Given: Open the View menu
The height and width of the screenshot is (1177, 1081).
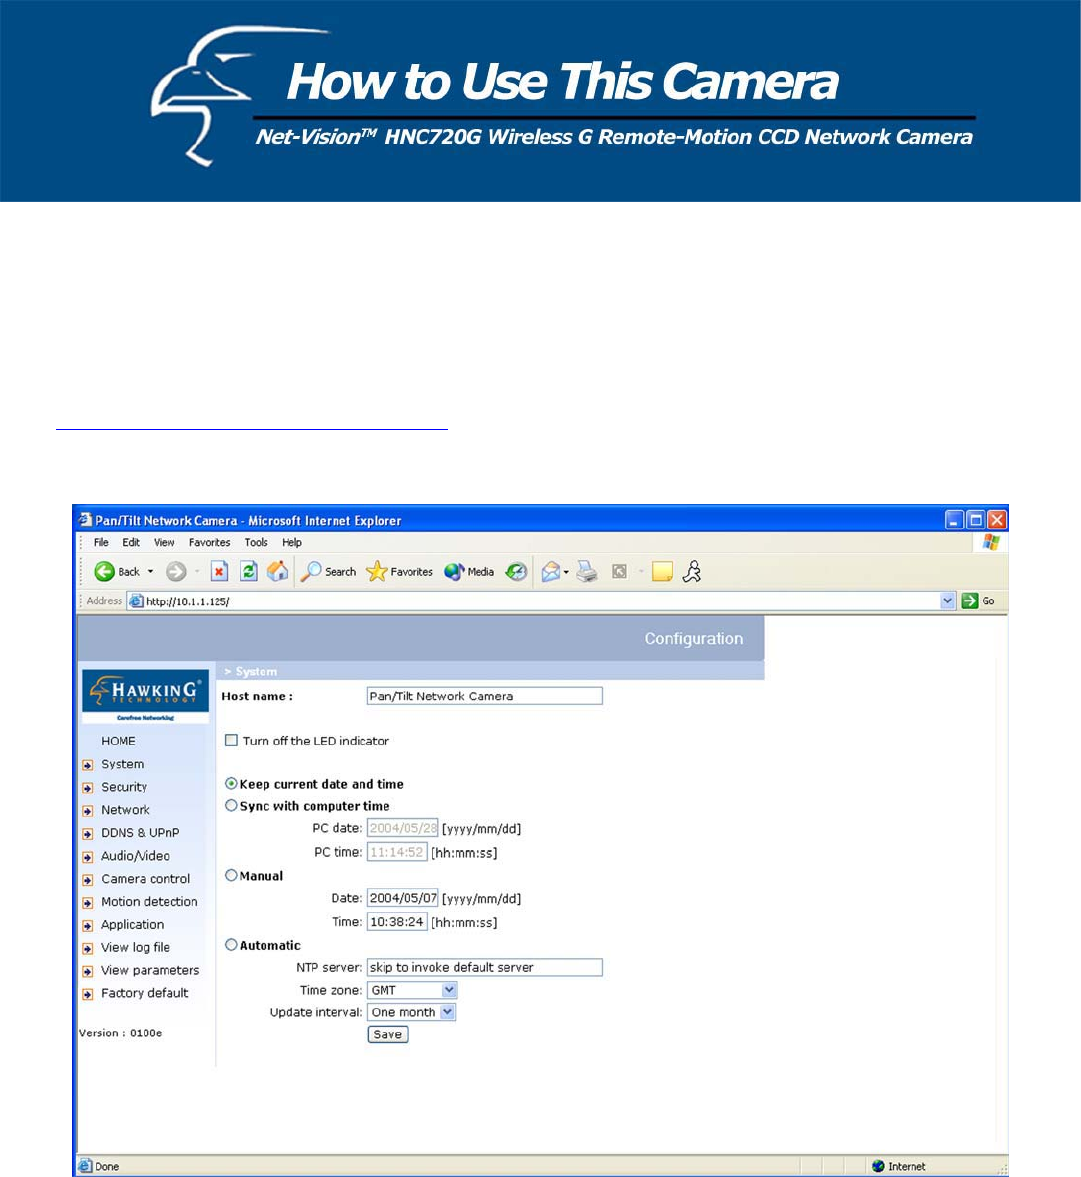Looking at the screenshot, I should pyautogui.click(x=164, y=542).
